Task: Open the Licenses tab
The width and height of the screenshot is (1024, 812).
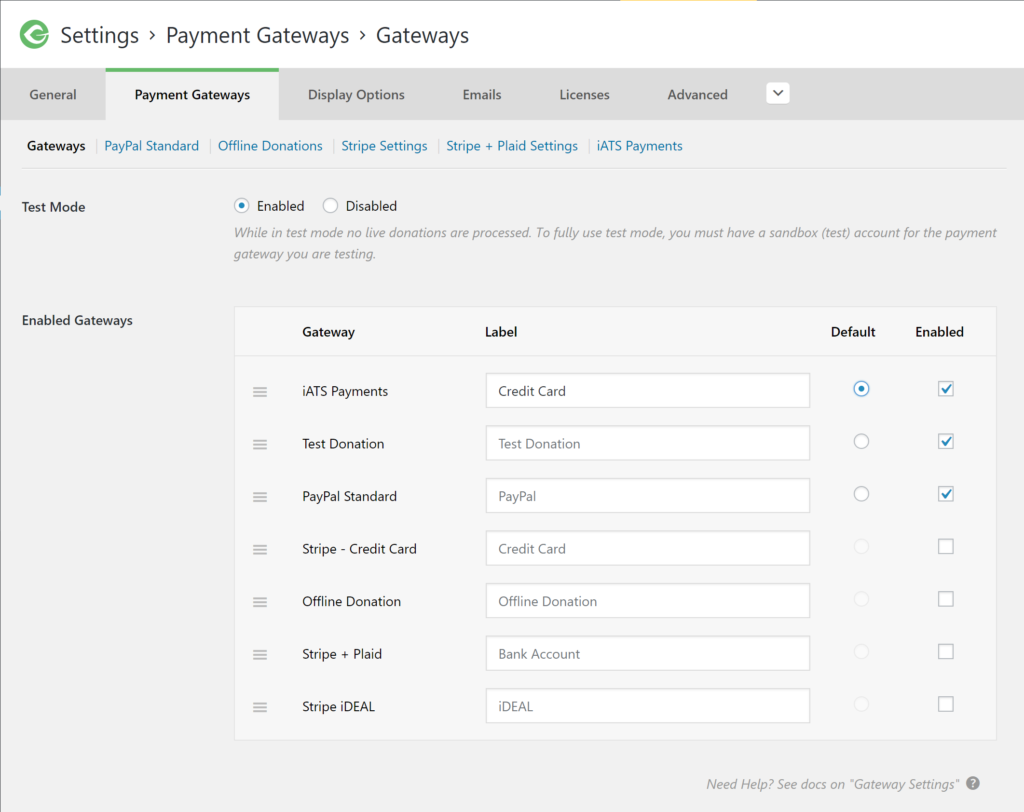Action: coord(584,95)
